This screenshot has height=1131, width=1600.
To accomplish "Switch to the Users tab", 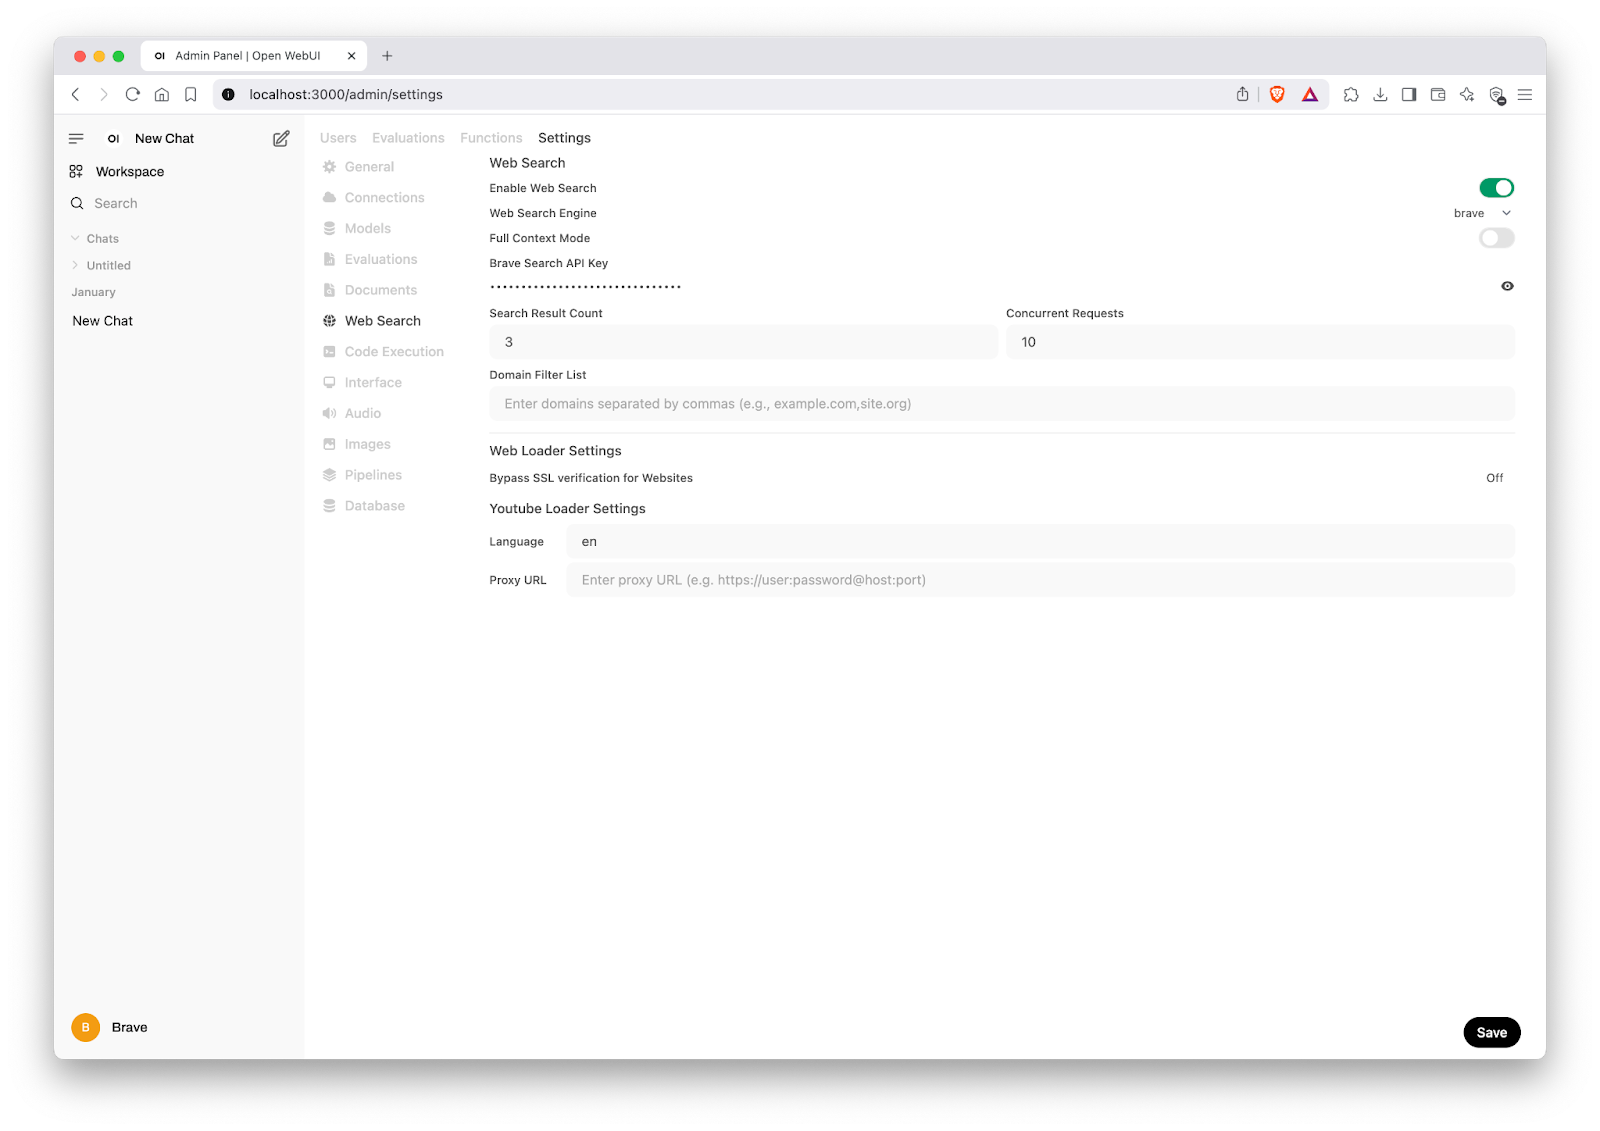I will click(x=338, y=138).
